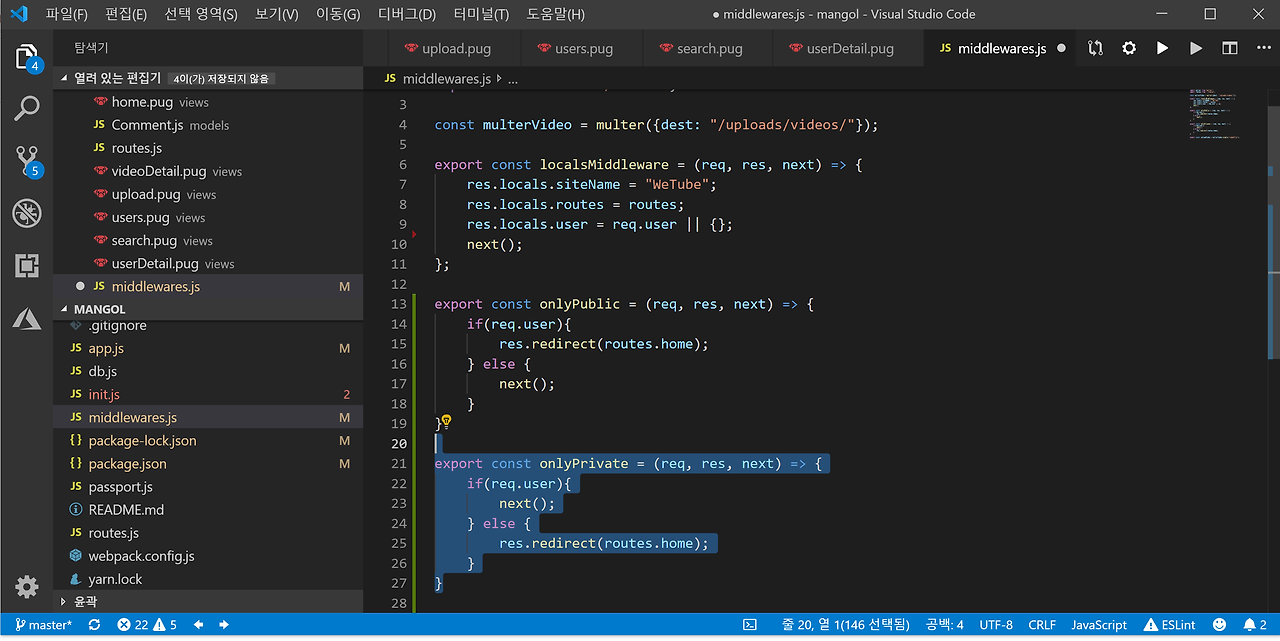Expand the 윤곽 outline section
The image size is (1280, 641).
click(208, 602)
